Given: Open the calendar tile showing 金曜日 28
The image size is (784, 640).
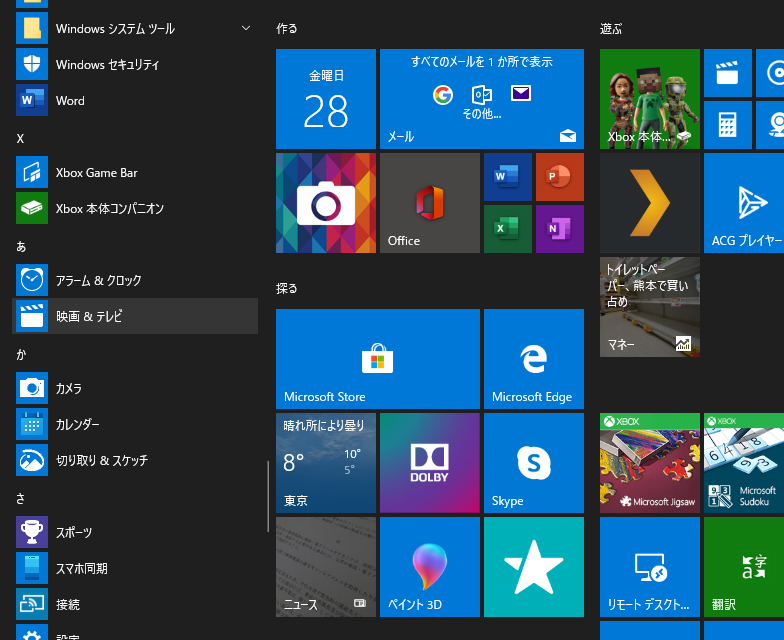Looking at the screenshot, I should point(326,99).
